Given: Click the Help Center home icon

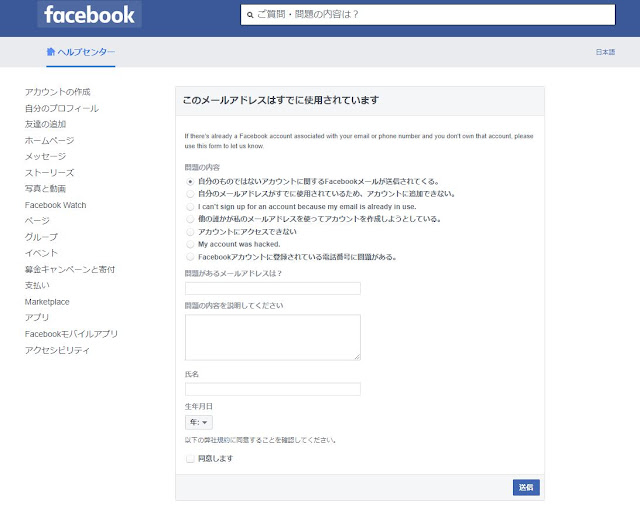Looking at the screenshot, I should [x=51, y=51].
